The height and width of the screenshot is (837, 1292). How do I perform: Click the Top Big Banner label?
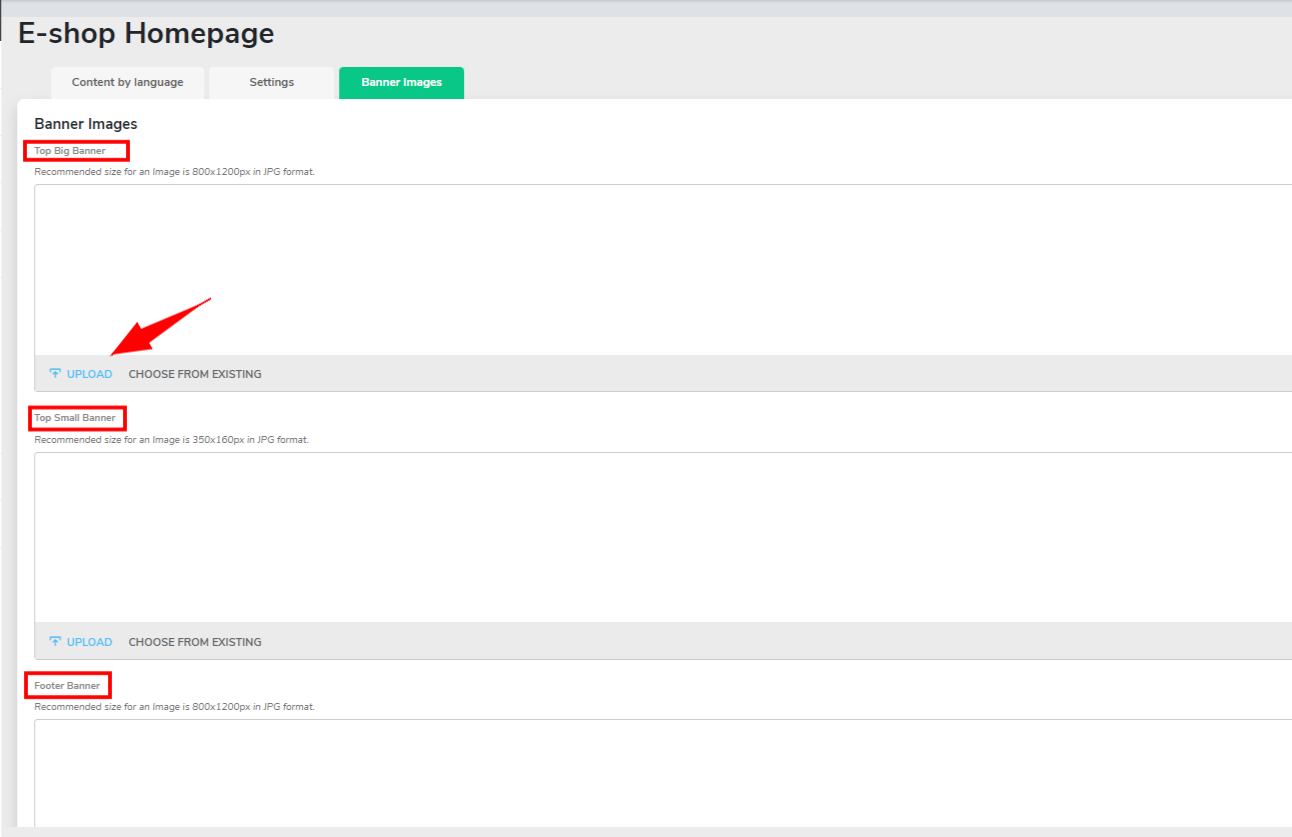70,151
